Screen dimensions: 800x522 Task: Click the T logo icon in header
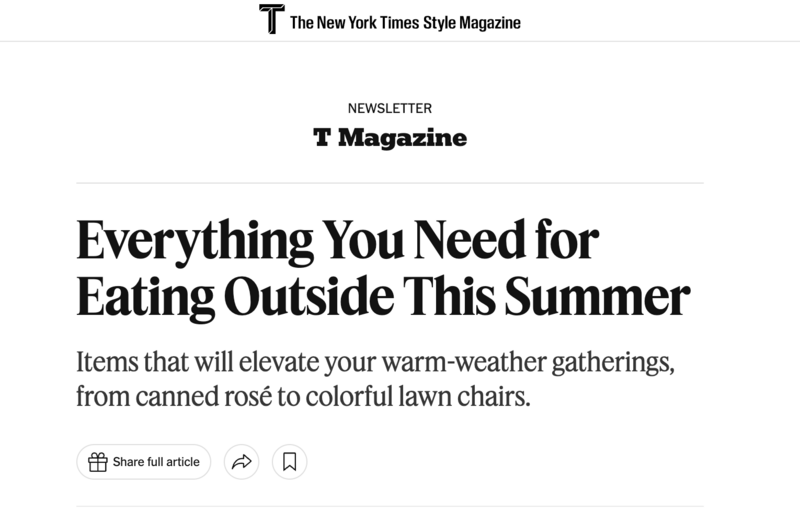coord(271,19)
